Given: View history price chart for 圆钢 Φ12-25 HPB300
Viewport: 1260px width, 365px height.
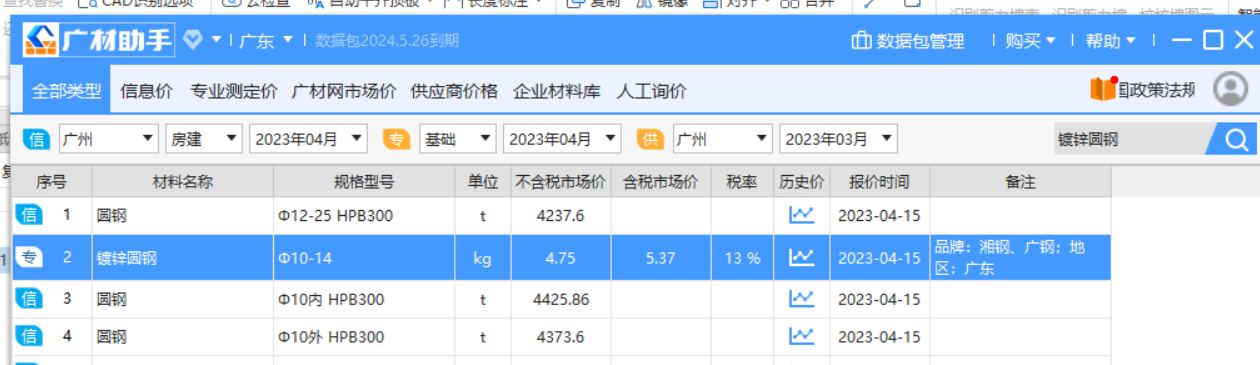Looking at the screenshot, I should coord(801,215).
